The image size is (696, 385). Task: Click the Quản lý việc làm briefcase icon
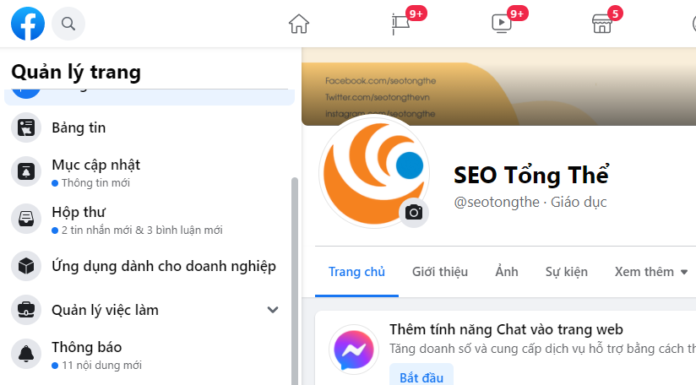[26, 310]
